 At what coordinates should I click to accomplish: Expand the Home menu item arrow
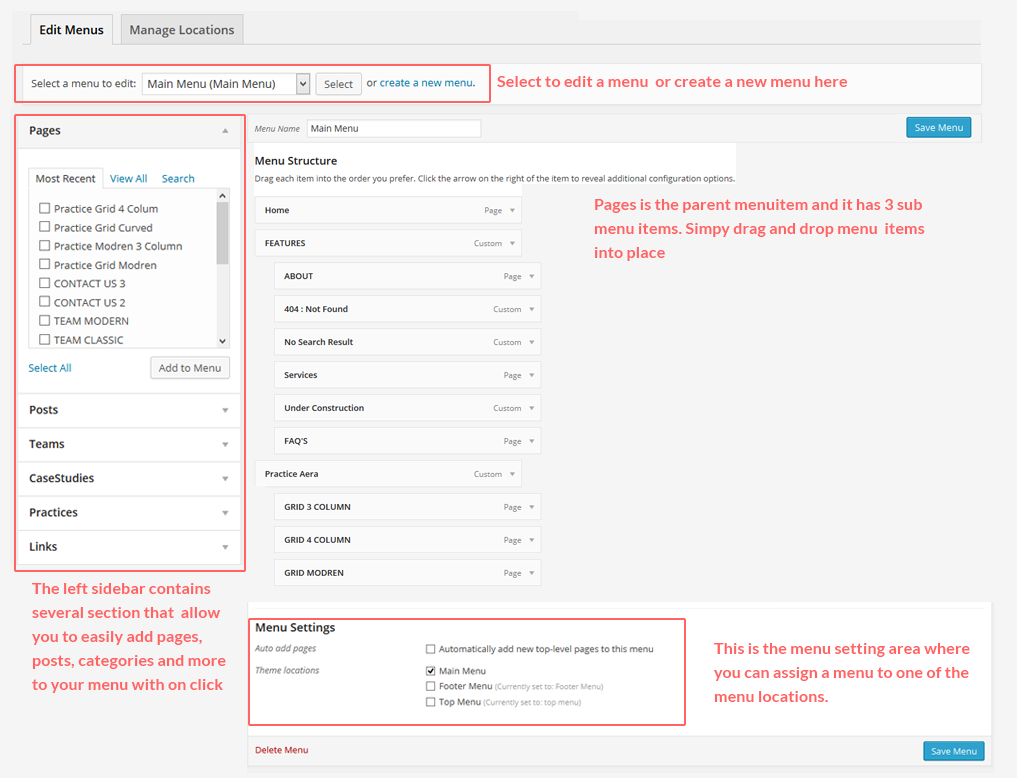(512, 211)
